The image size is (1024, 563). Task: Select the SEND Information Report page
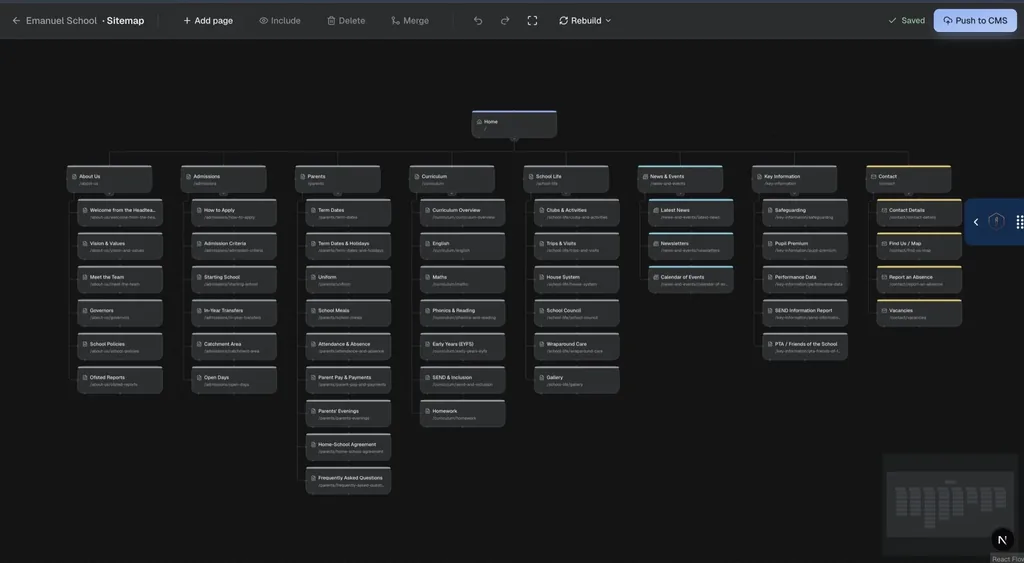[x=805, y=314]
